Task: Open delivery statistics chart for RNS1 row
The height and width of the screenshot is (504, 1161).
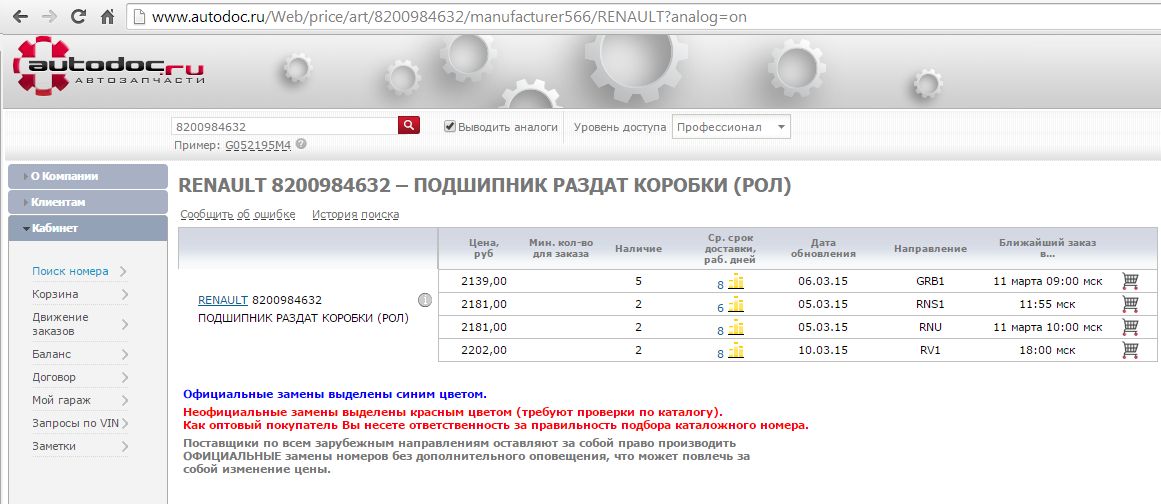Action: [735, 305]
